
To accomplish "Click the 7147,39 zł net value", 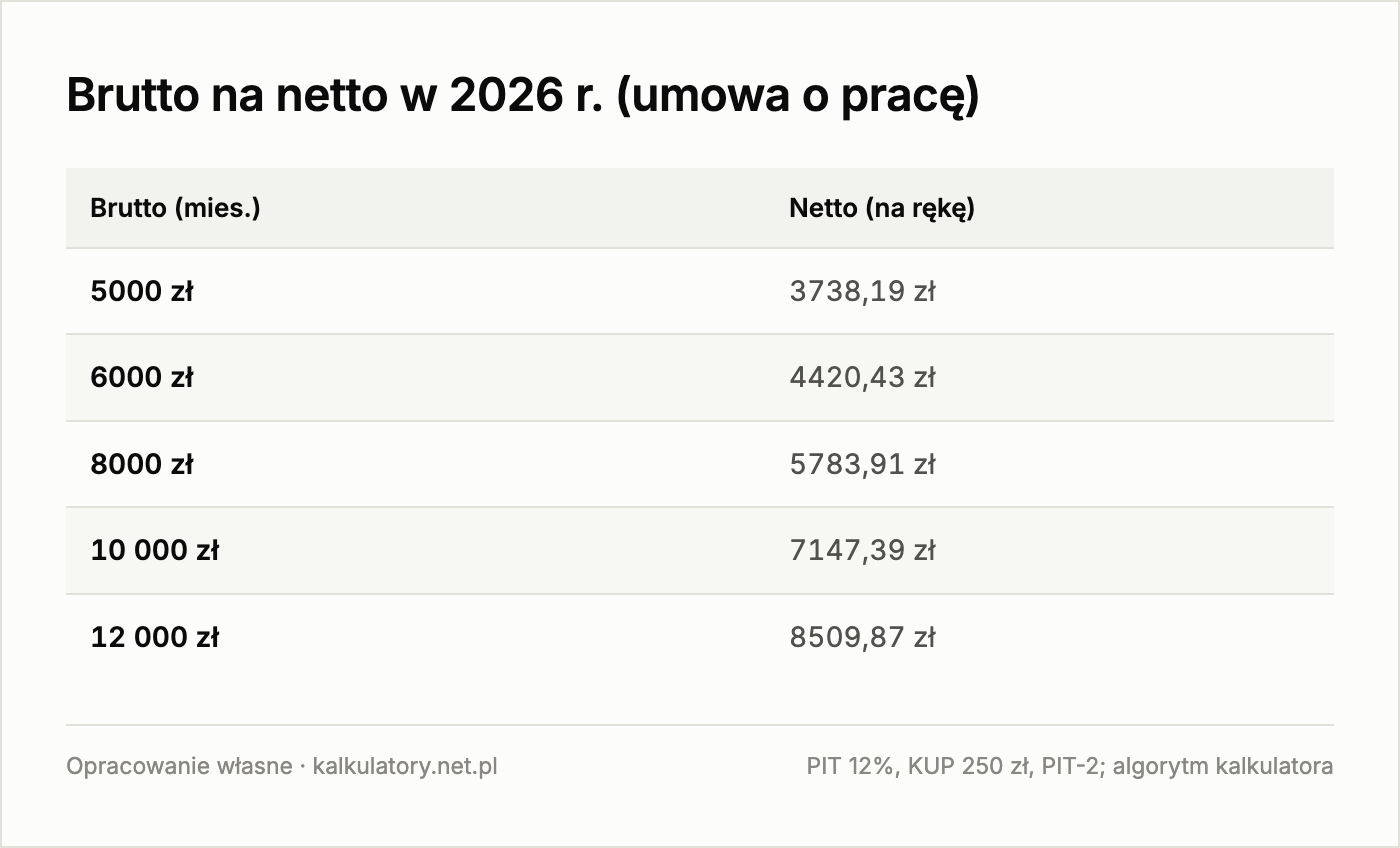I will [862, 550].
